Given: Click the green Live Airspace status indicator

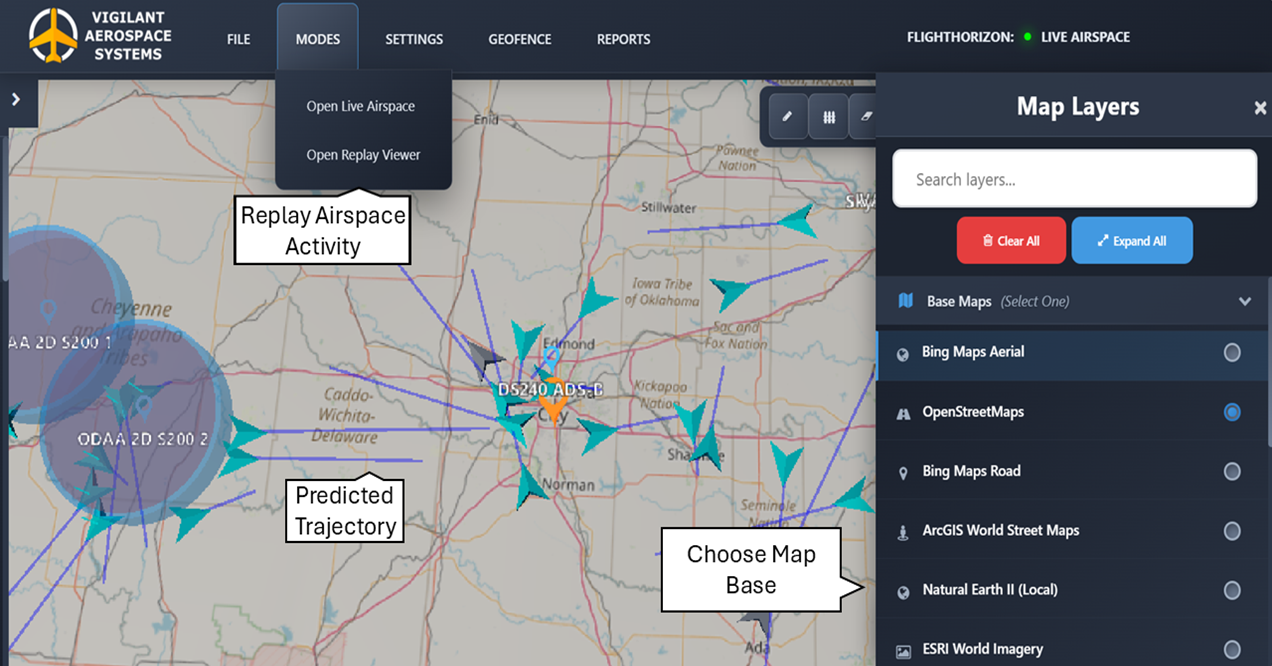Looking at the screenshot, I should (x=1027, y=38).
